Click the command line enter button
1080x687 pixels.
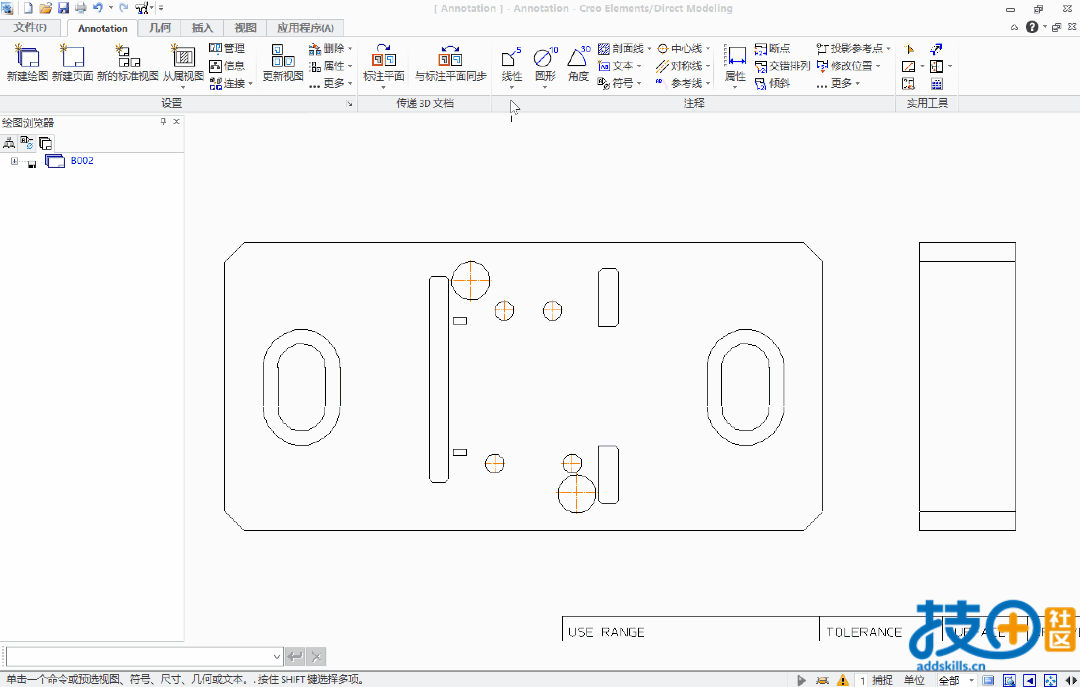point(295,657)
